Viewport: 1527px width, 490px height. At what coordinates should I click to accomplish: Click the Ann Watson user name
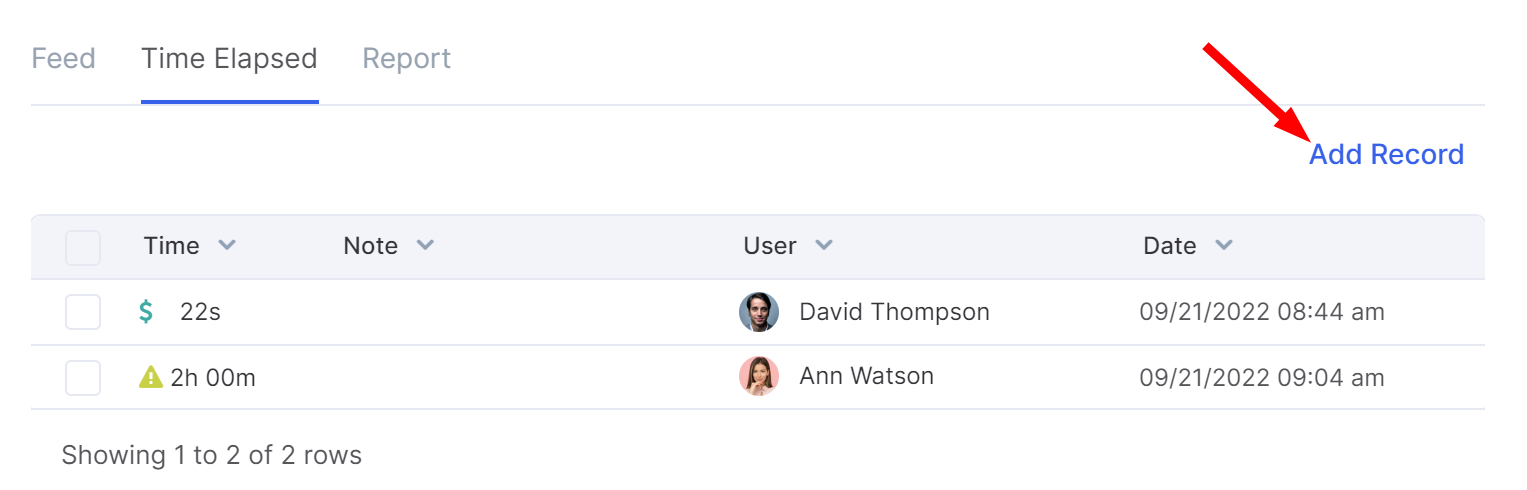tap(866, 376)
